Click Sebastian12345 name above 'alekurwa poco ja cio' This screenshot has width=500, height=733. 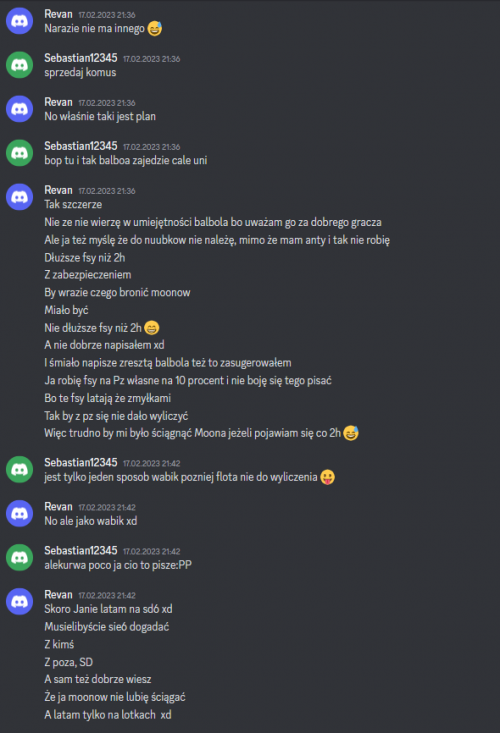(x=81, y=551)
